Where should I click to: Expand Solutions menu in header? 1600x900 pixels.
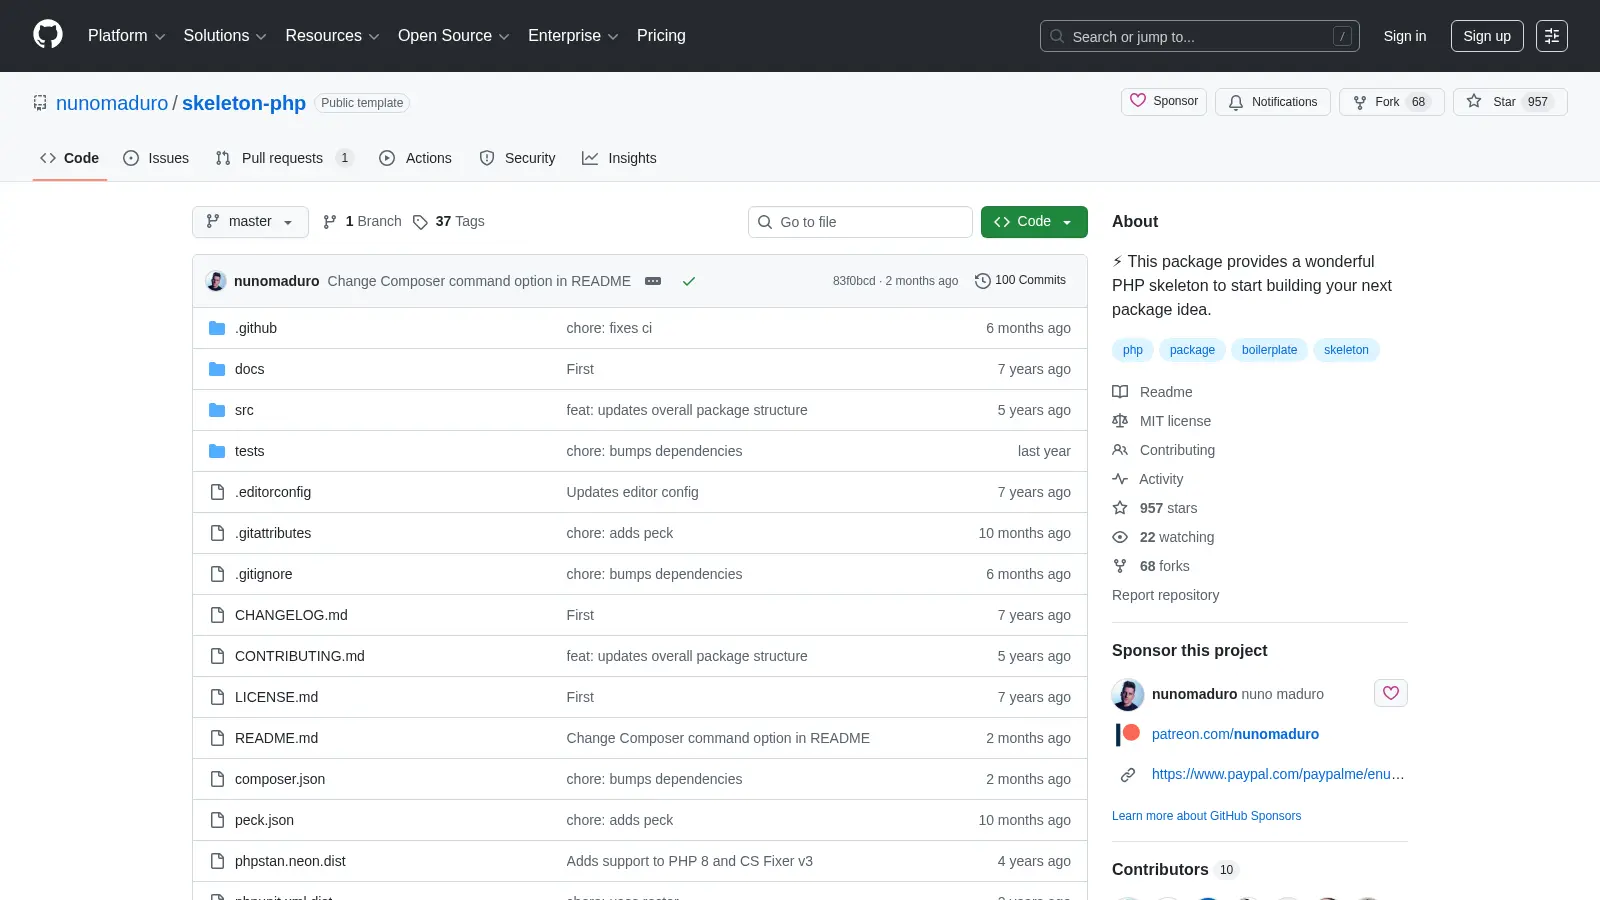pos(225,36)
